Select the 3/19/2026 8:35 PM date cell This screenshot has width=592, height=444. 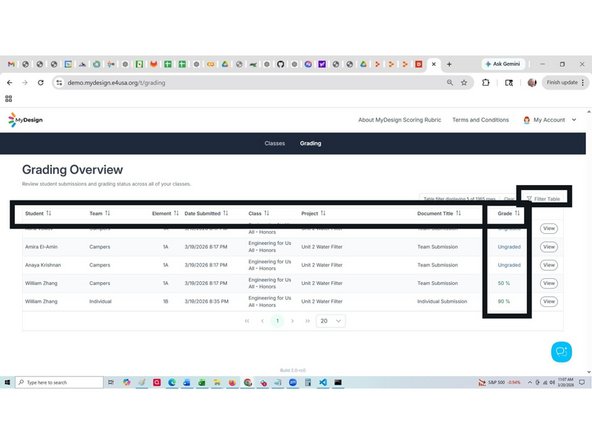tap(207, 301)
